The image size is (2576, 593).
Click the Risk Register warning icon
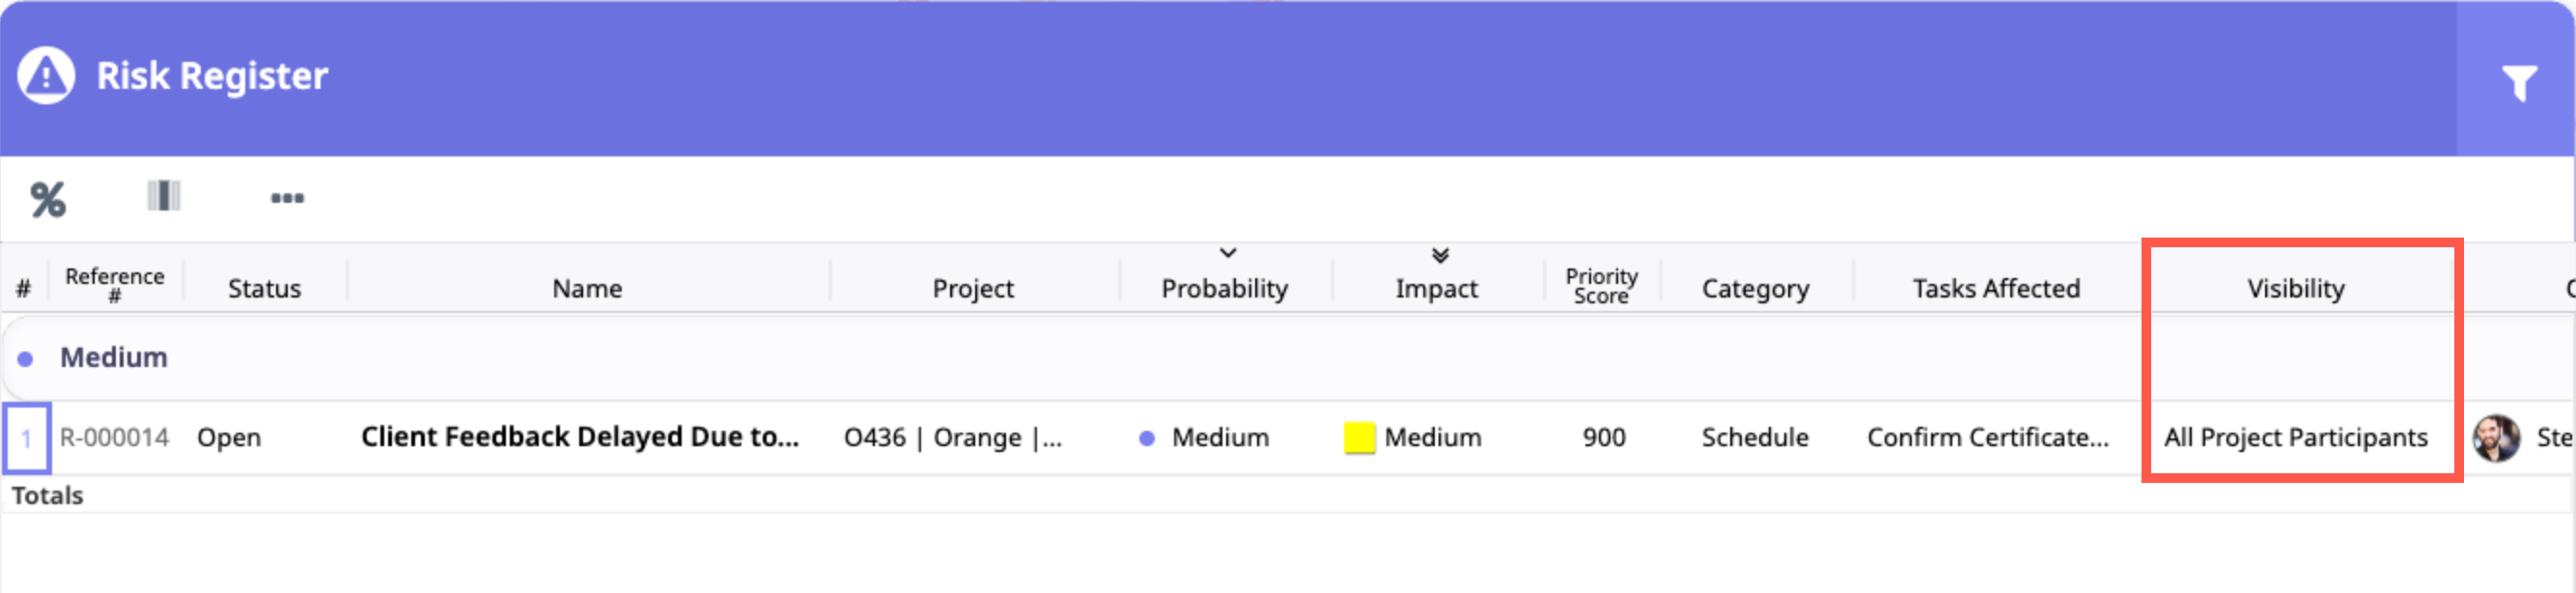click(x=46, y=76)
